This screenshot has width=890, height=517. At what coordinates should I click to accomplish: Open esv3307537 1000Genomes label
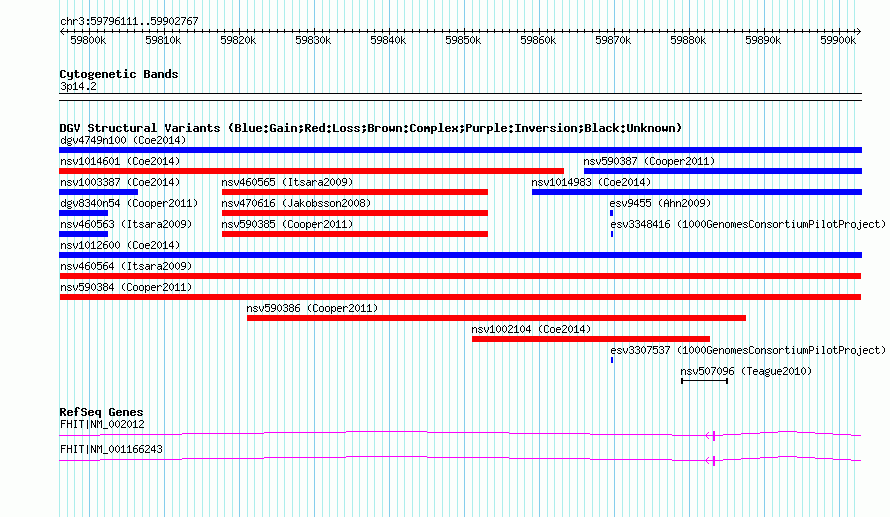click(748, 350)
